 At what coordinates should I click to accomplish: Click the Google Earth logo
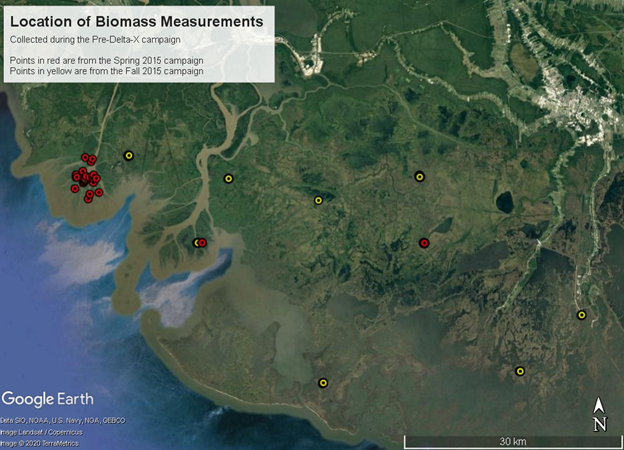[x=48, y=399]
